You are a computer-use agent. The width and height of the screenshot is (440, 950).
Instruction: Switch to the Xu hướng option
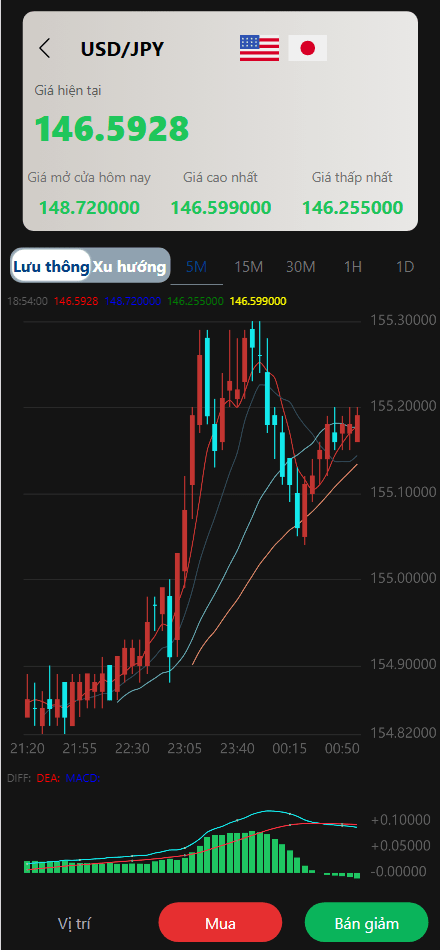pyautogui.click(x=129, y=267)
